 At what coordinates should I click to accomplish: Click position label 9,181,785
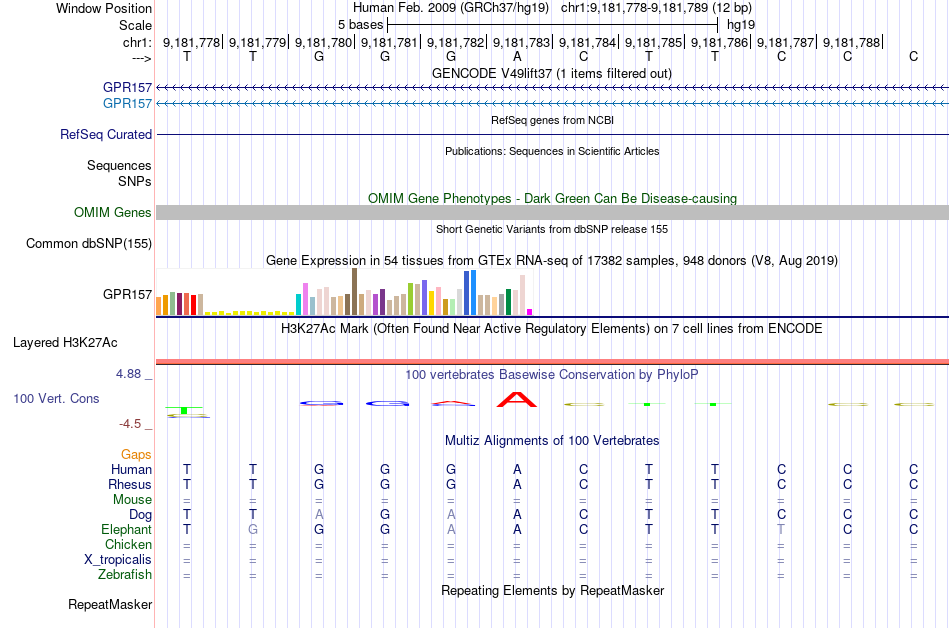pyautogui.click(x=653, y=42)
